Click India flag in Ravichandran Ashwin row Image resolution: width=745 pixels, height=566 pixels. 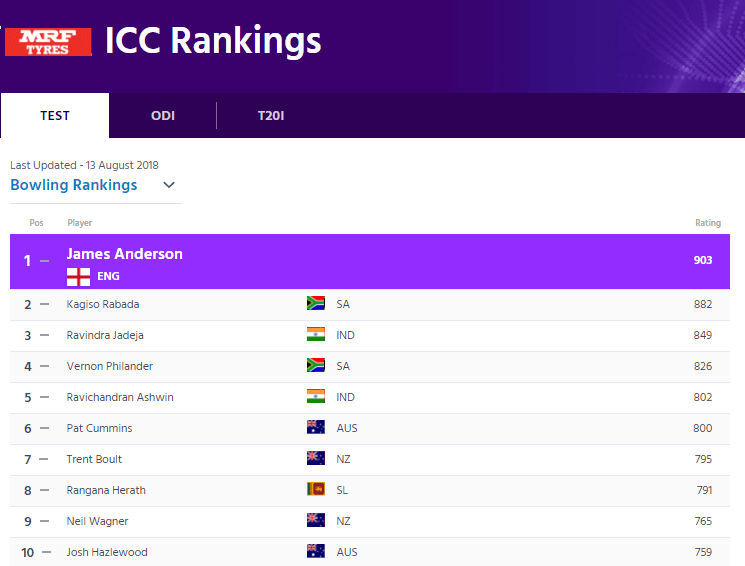316,397
